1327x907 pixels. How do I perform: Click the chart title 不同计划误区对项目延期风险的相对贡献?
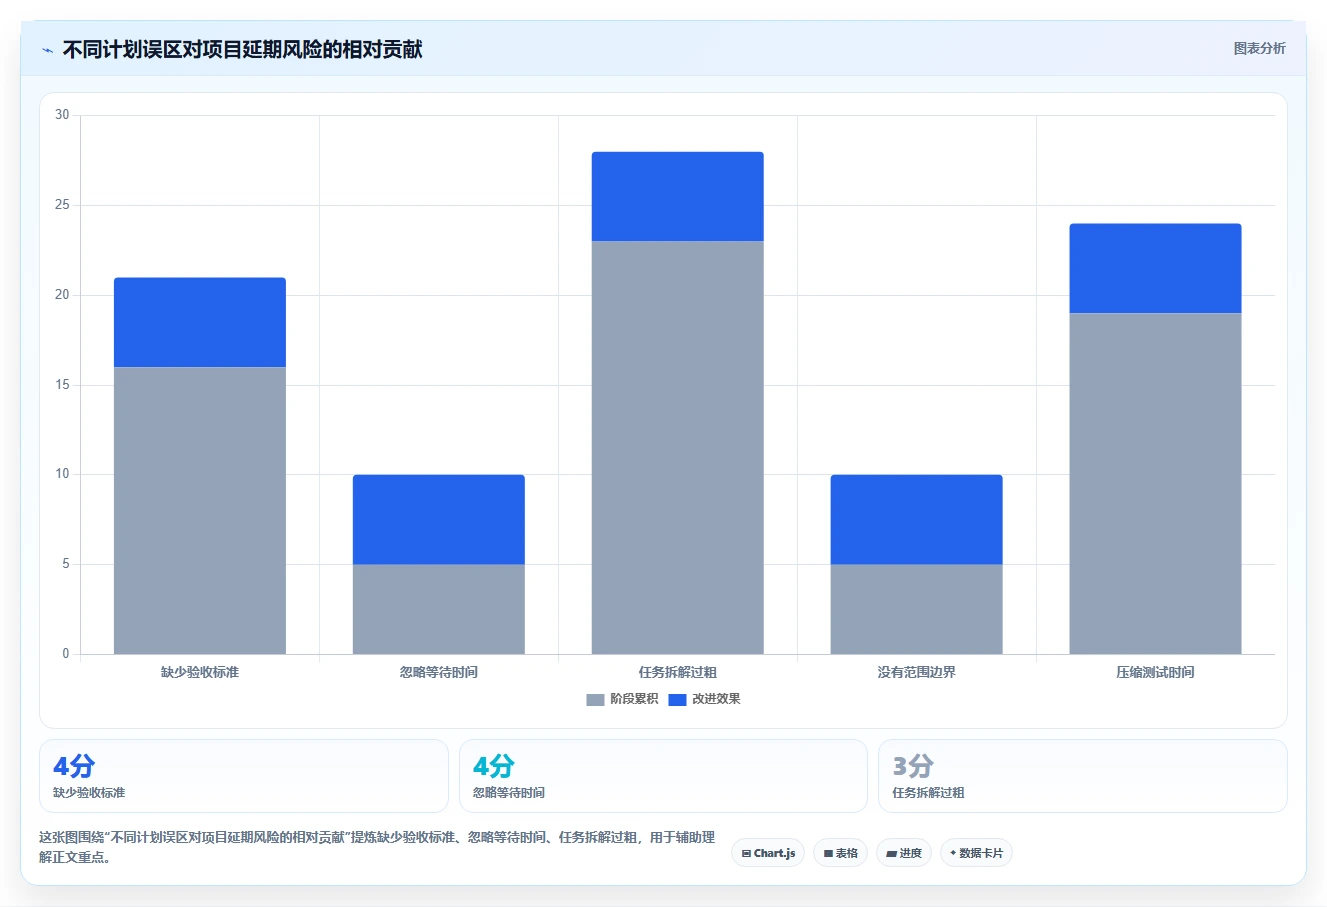point(242,50)
